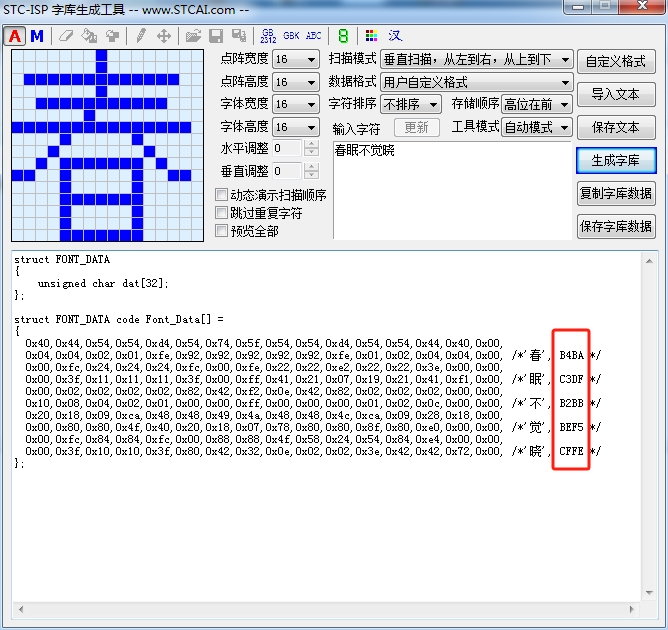Click the 保存字库数据 button

[x=616, y=227]
